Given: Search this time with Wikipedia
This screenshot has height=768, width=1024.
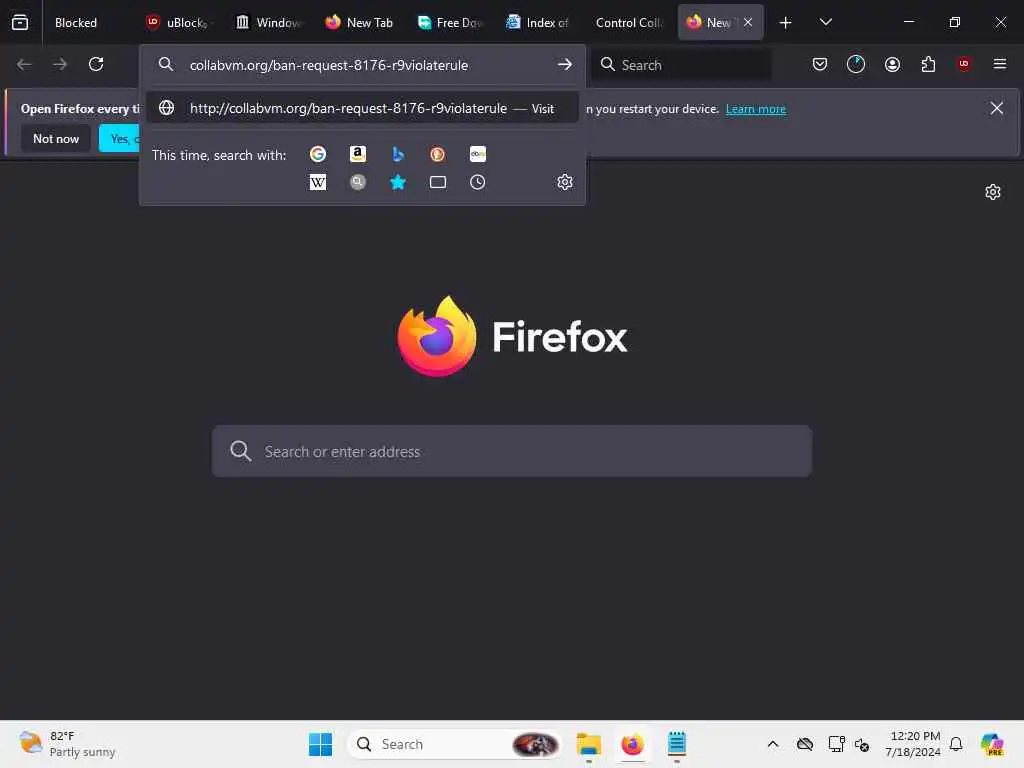Looking at the screenshot, I should (318, 182).
